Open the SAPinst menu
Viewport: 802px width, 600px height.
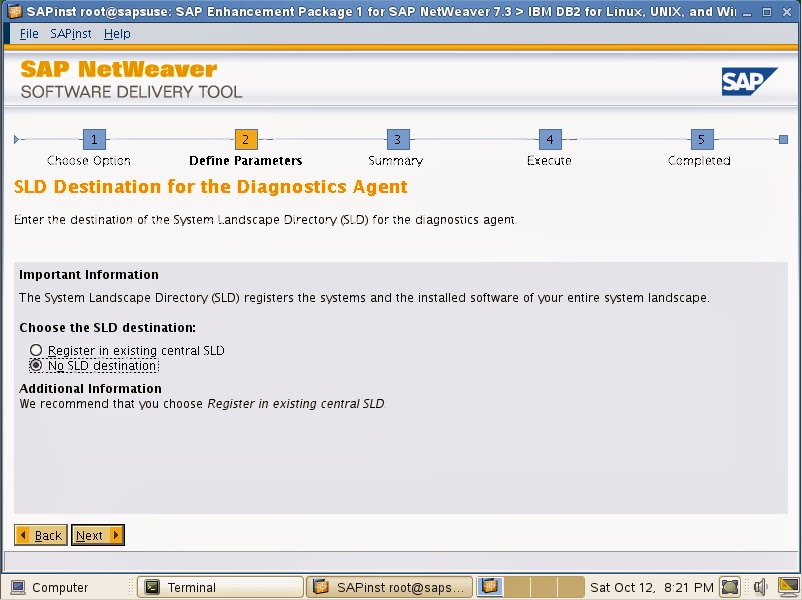pyautogui.click(x=70, y=33)
